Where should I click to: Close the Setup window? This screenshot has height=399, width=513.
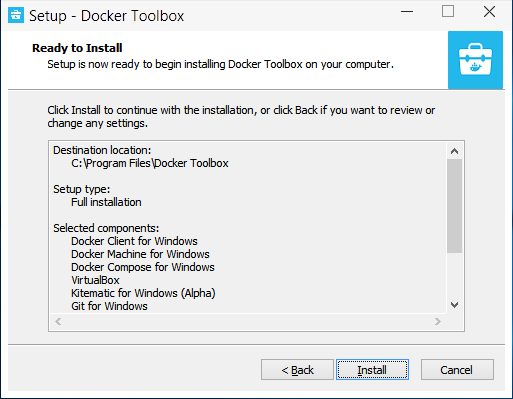489,12
